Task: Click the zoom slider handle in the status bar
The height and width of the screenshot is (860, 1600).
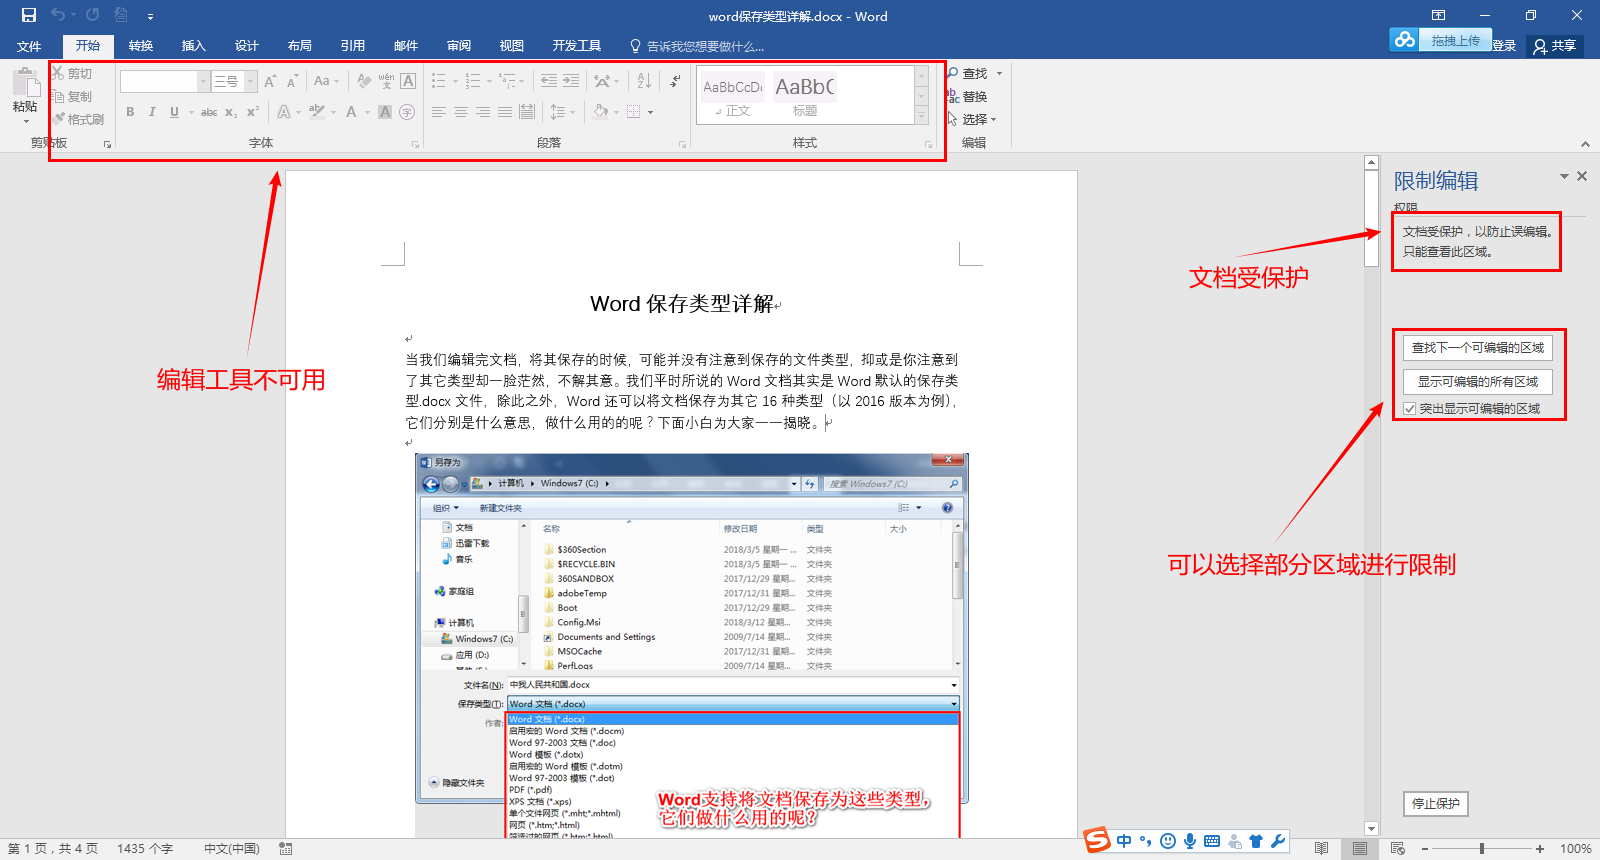Action: [x=1482, y=848]
